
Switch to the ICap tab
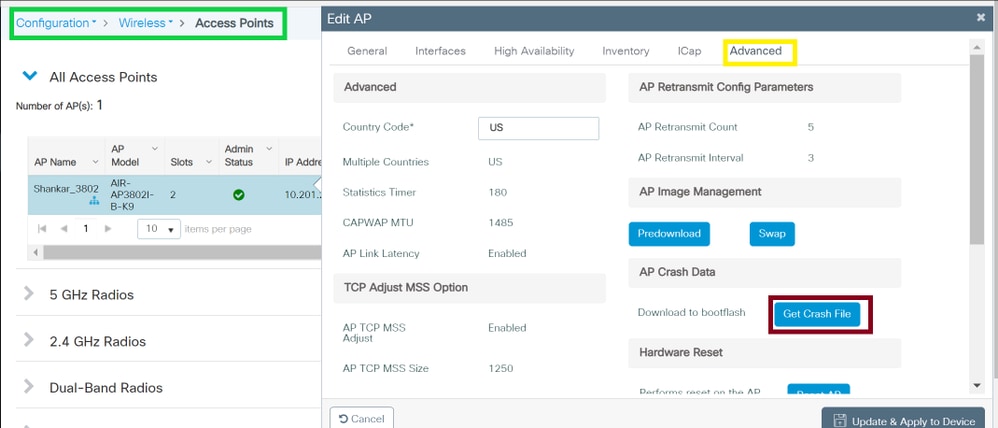pos(689,51)
